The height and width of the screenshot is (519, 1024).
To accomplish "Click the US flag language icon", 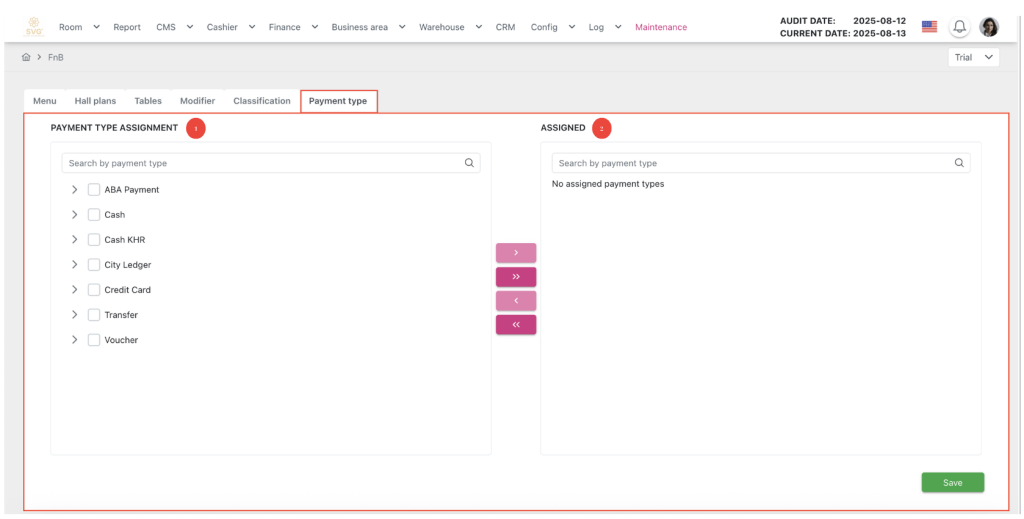I will coord(929,27).
